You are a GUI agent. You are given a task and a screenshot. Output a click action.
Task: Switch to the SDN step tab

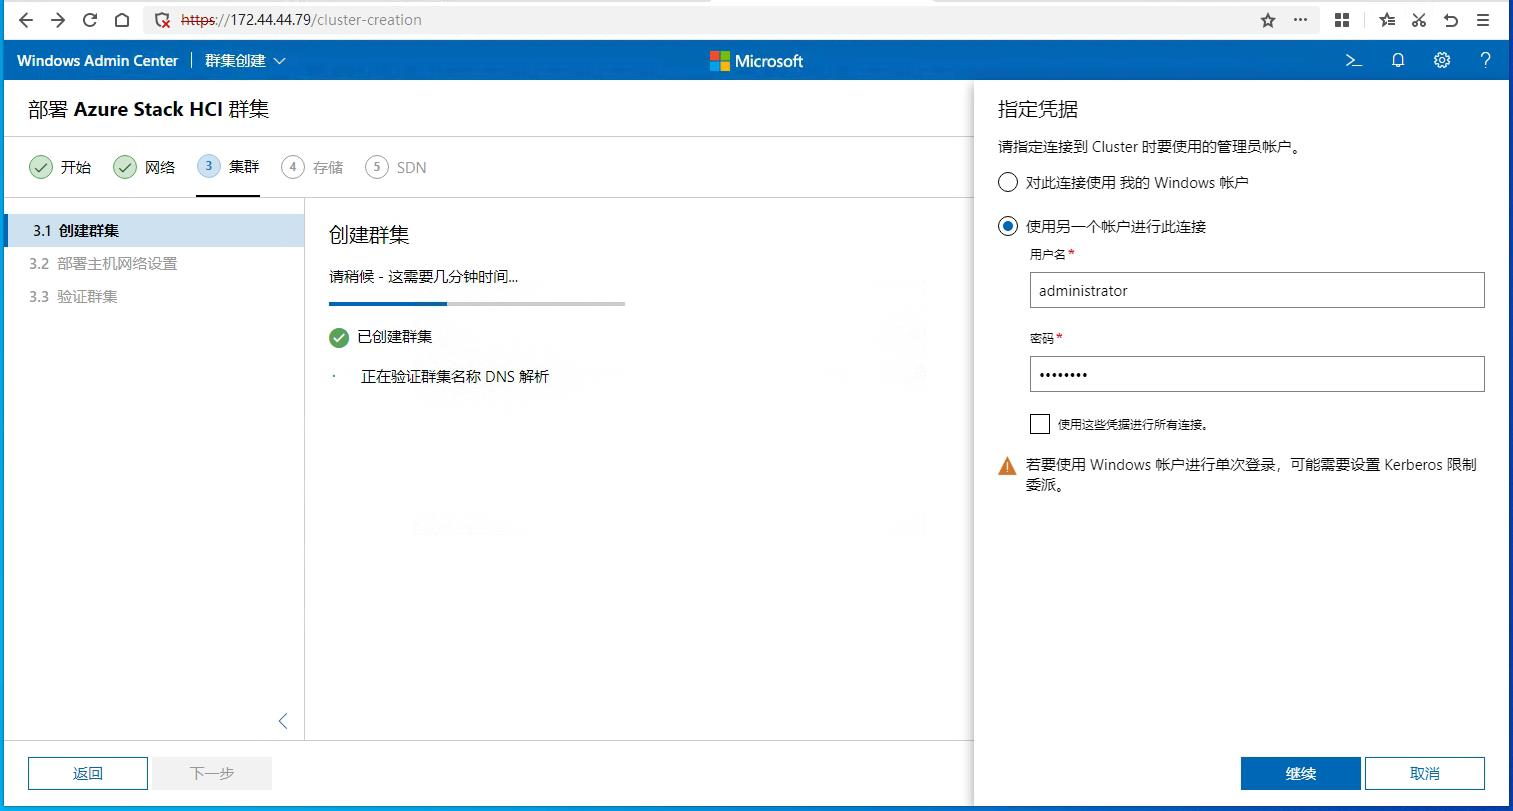pyautogui.click(x=396, y=167)
